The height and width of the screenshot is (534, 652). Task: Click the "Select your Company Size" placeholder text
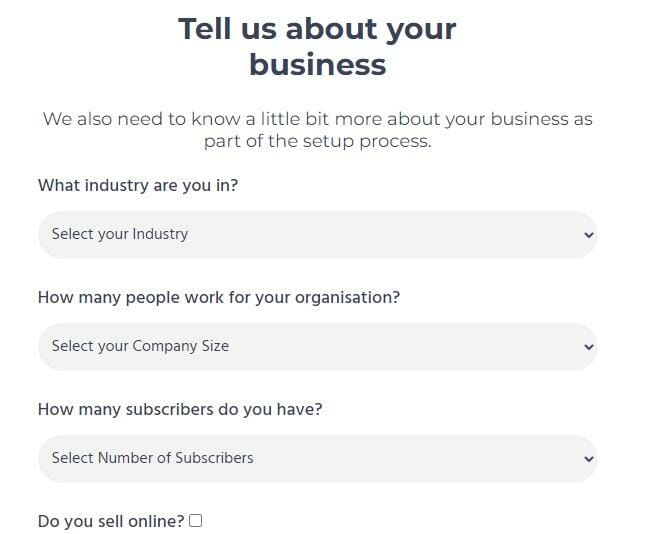click(140, 347)
